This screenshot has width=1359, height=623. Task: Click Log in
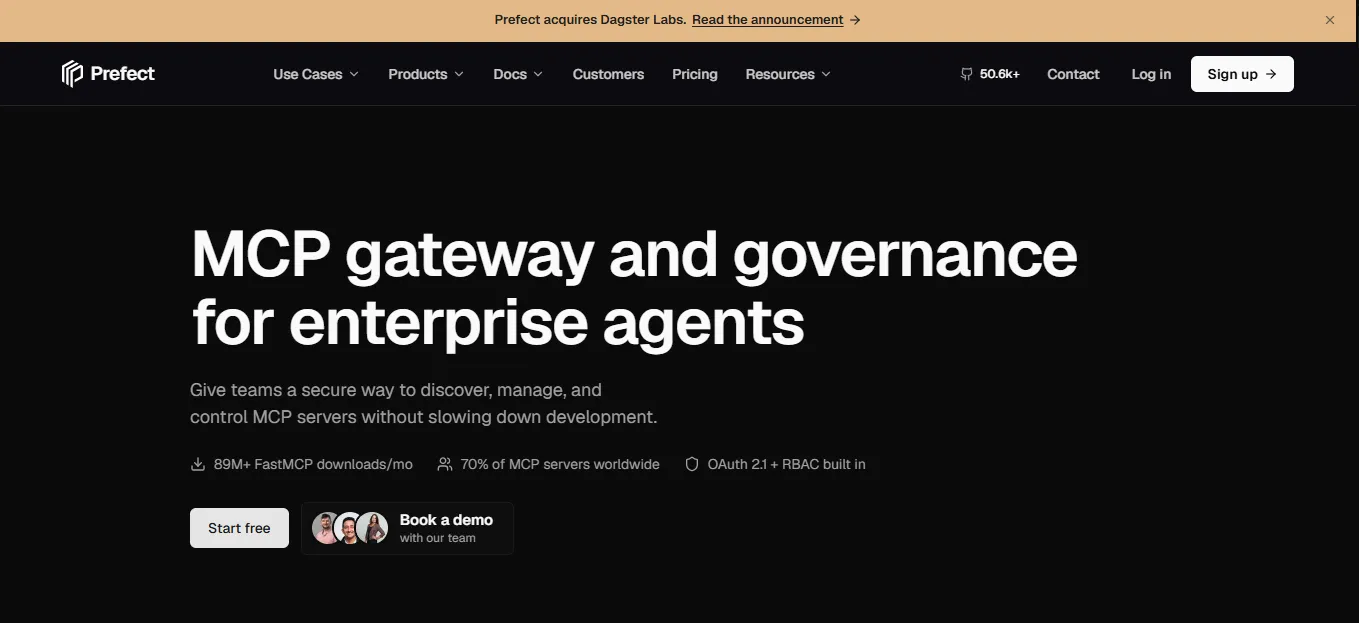point(1151,74)
